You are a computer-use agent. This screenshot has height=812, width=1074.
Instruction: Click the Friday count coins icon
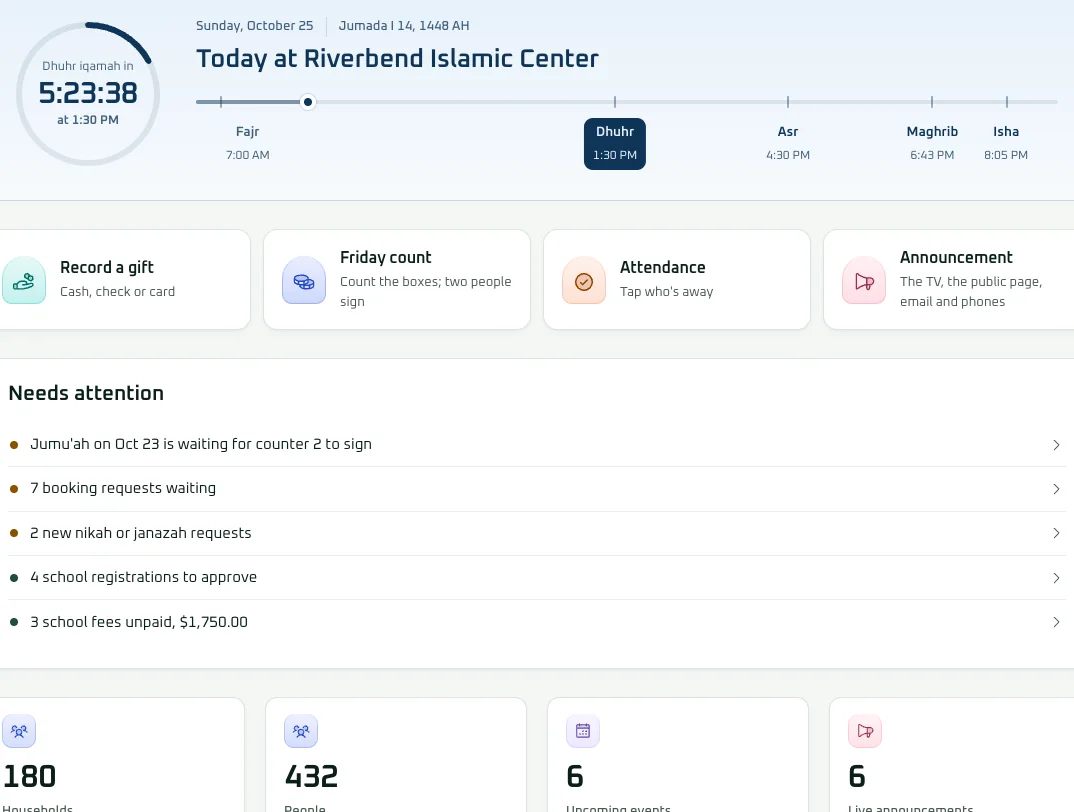(304, 281)
